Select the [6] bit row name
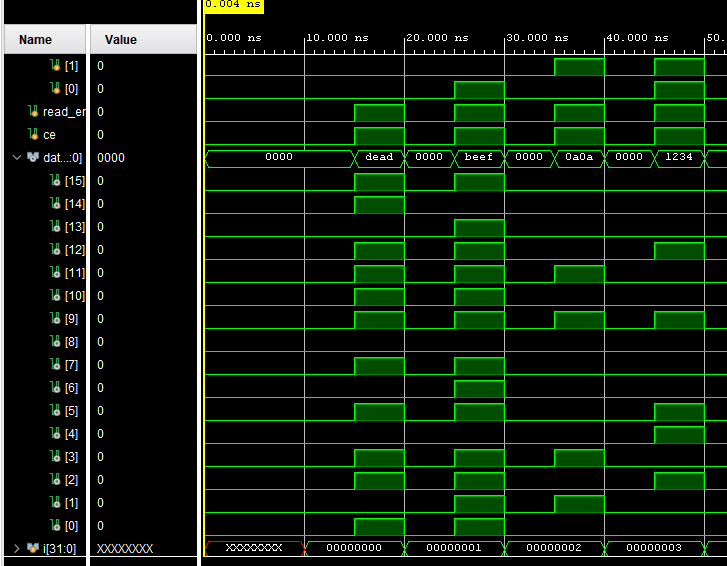This screenshot has height=566, width=727. tap(74, 388)
